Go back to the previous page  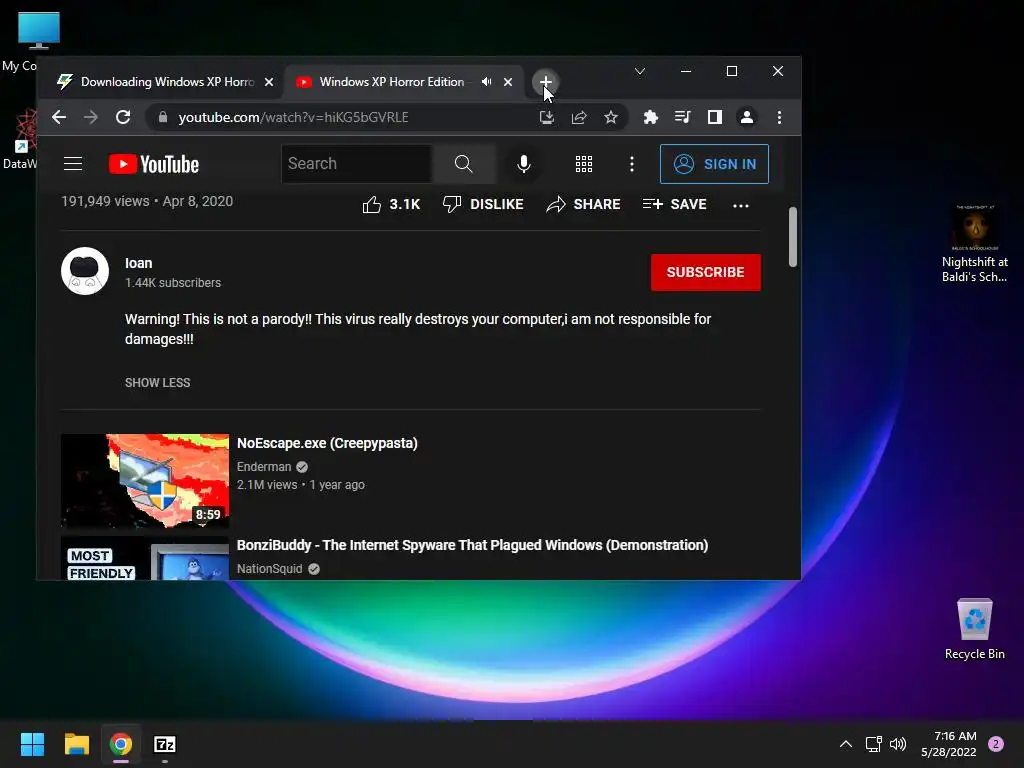click(x=59, y=118)
